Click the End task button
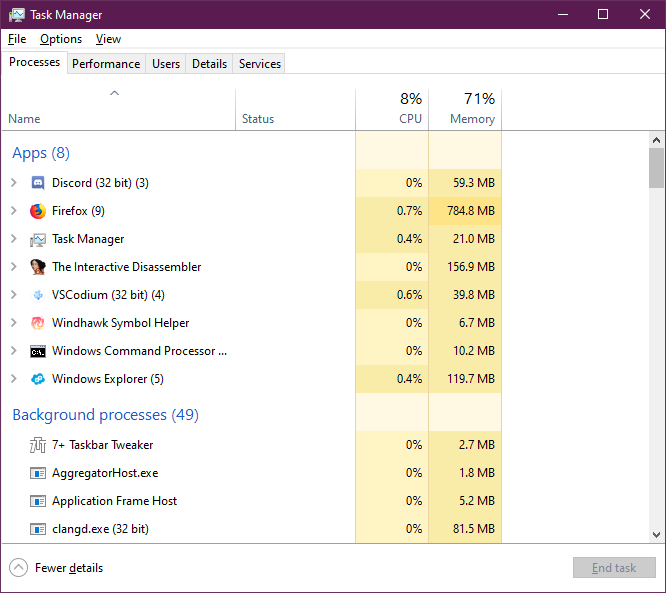 (x=614, y=568)
